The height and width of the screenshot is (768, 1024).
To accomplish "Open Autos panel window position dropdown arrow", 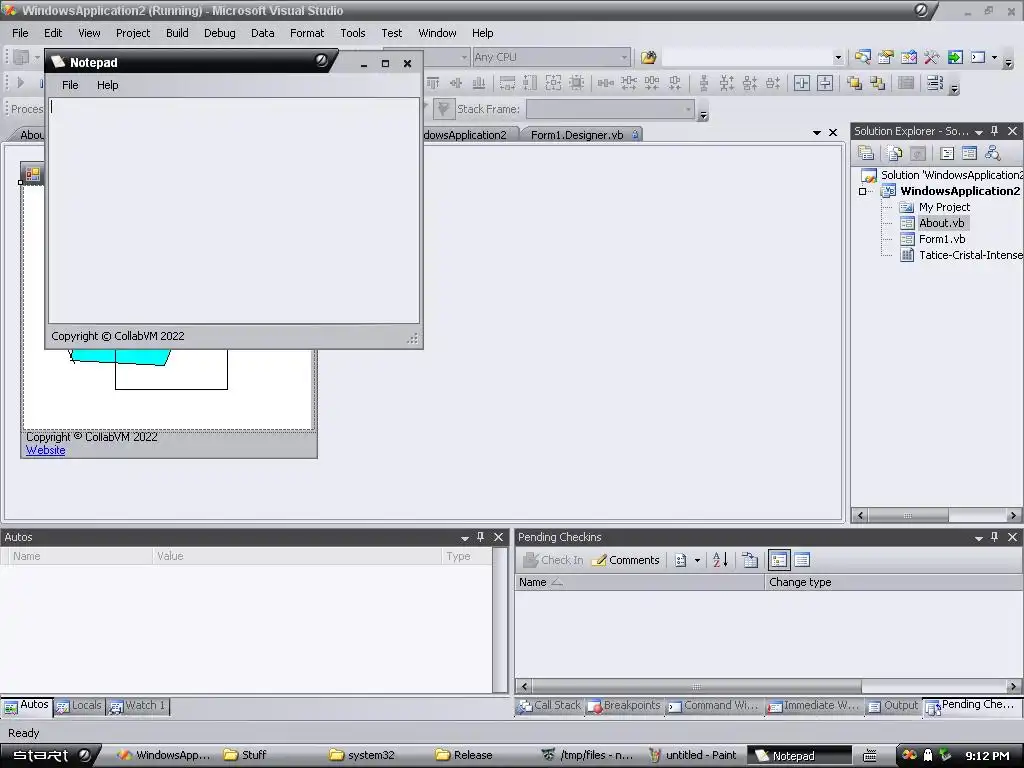I will point(465,538).
